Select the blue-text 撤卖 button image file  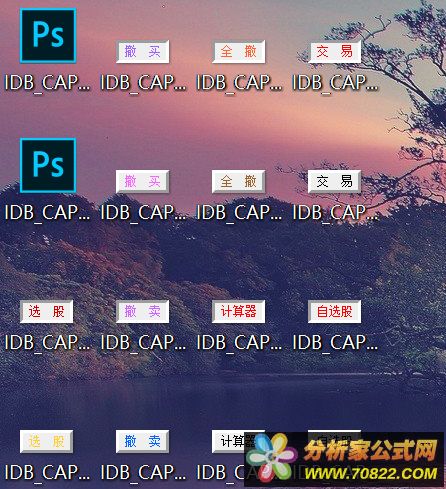pos(143,442)
